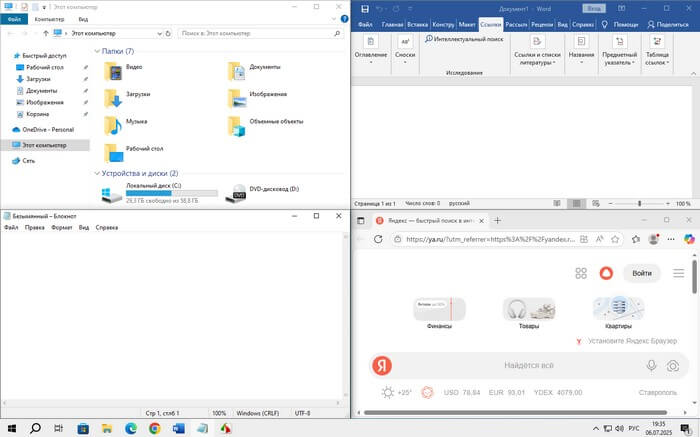This screenshot has height=437, width=700.
Task: Select Загрузки in Quick access sidebar
Action: pyautogui.click(x=39, y=80)
